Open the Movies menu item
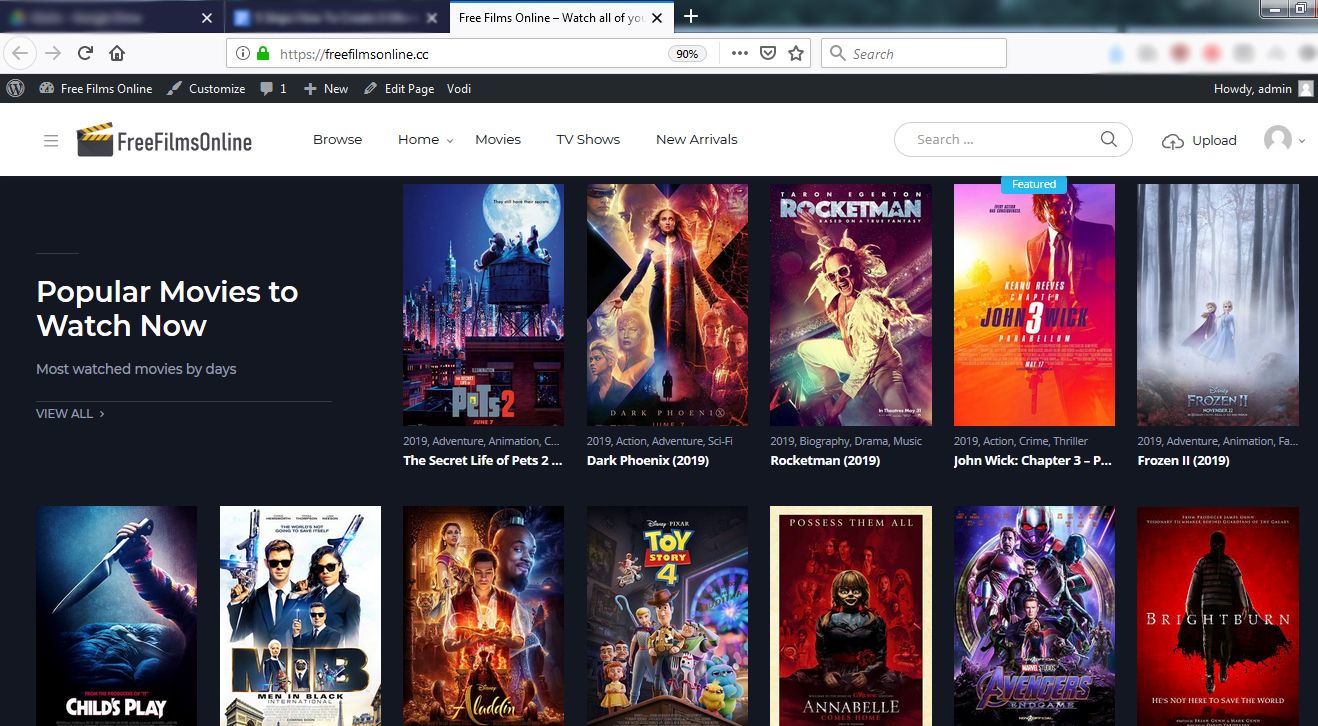The height and width of the screenshot is (726, 1318). [498, 139]
